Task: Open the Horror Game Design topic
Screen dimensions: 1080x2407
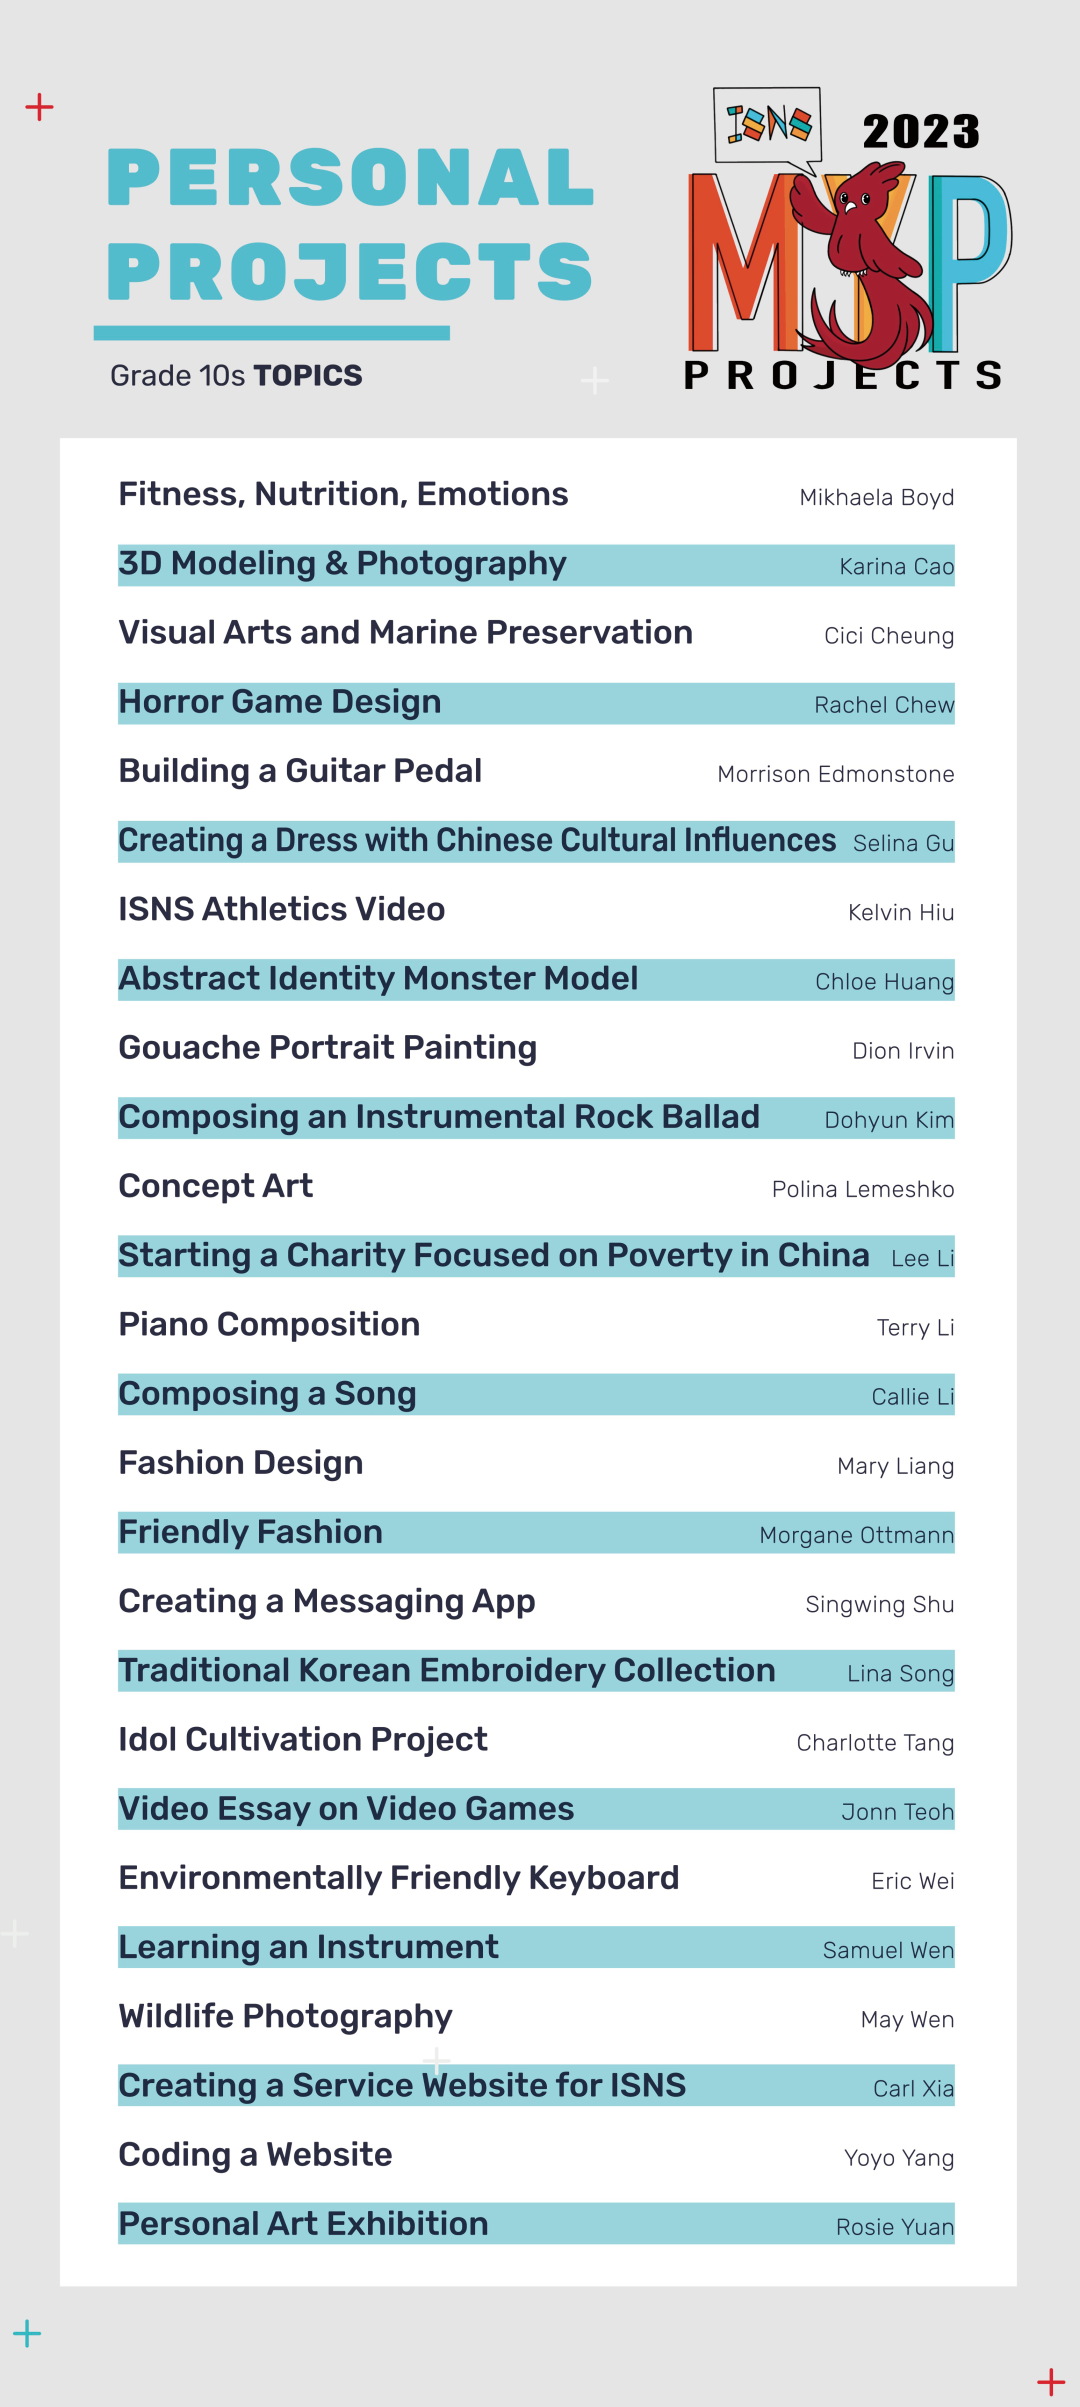Action: coord(280,703)
